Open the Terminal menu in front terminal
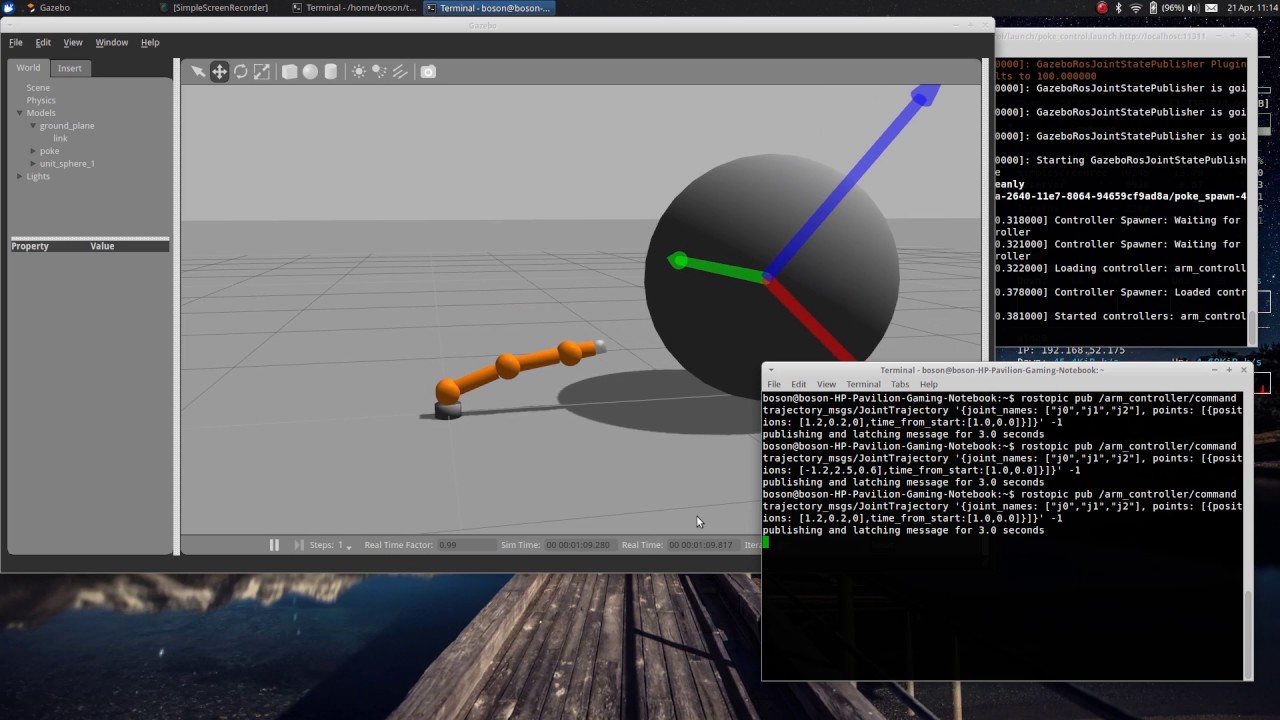 (x=863, y=384)
